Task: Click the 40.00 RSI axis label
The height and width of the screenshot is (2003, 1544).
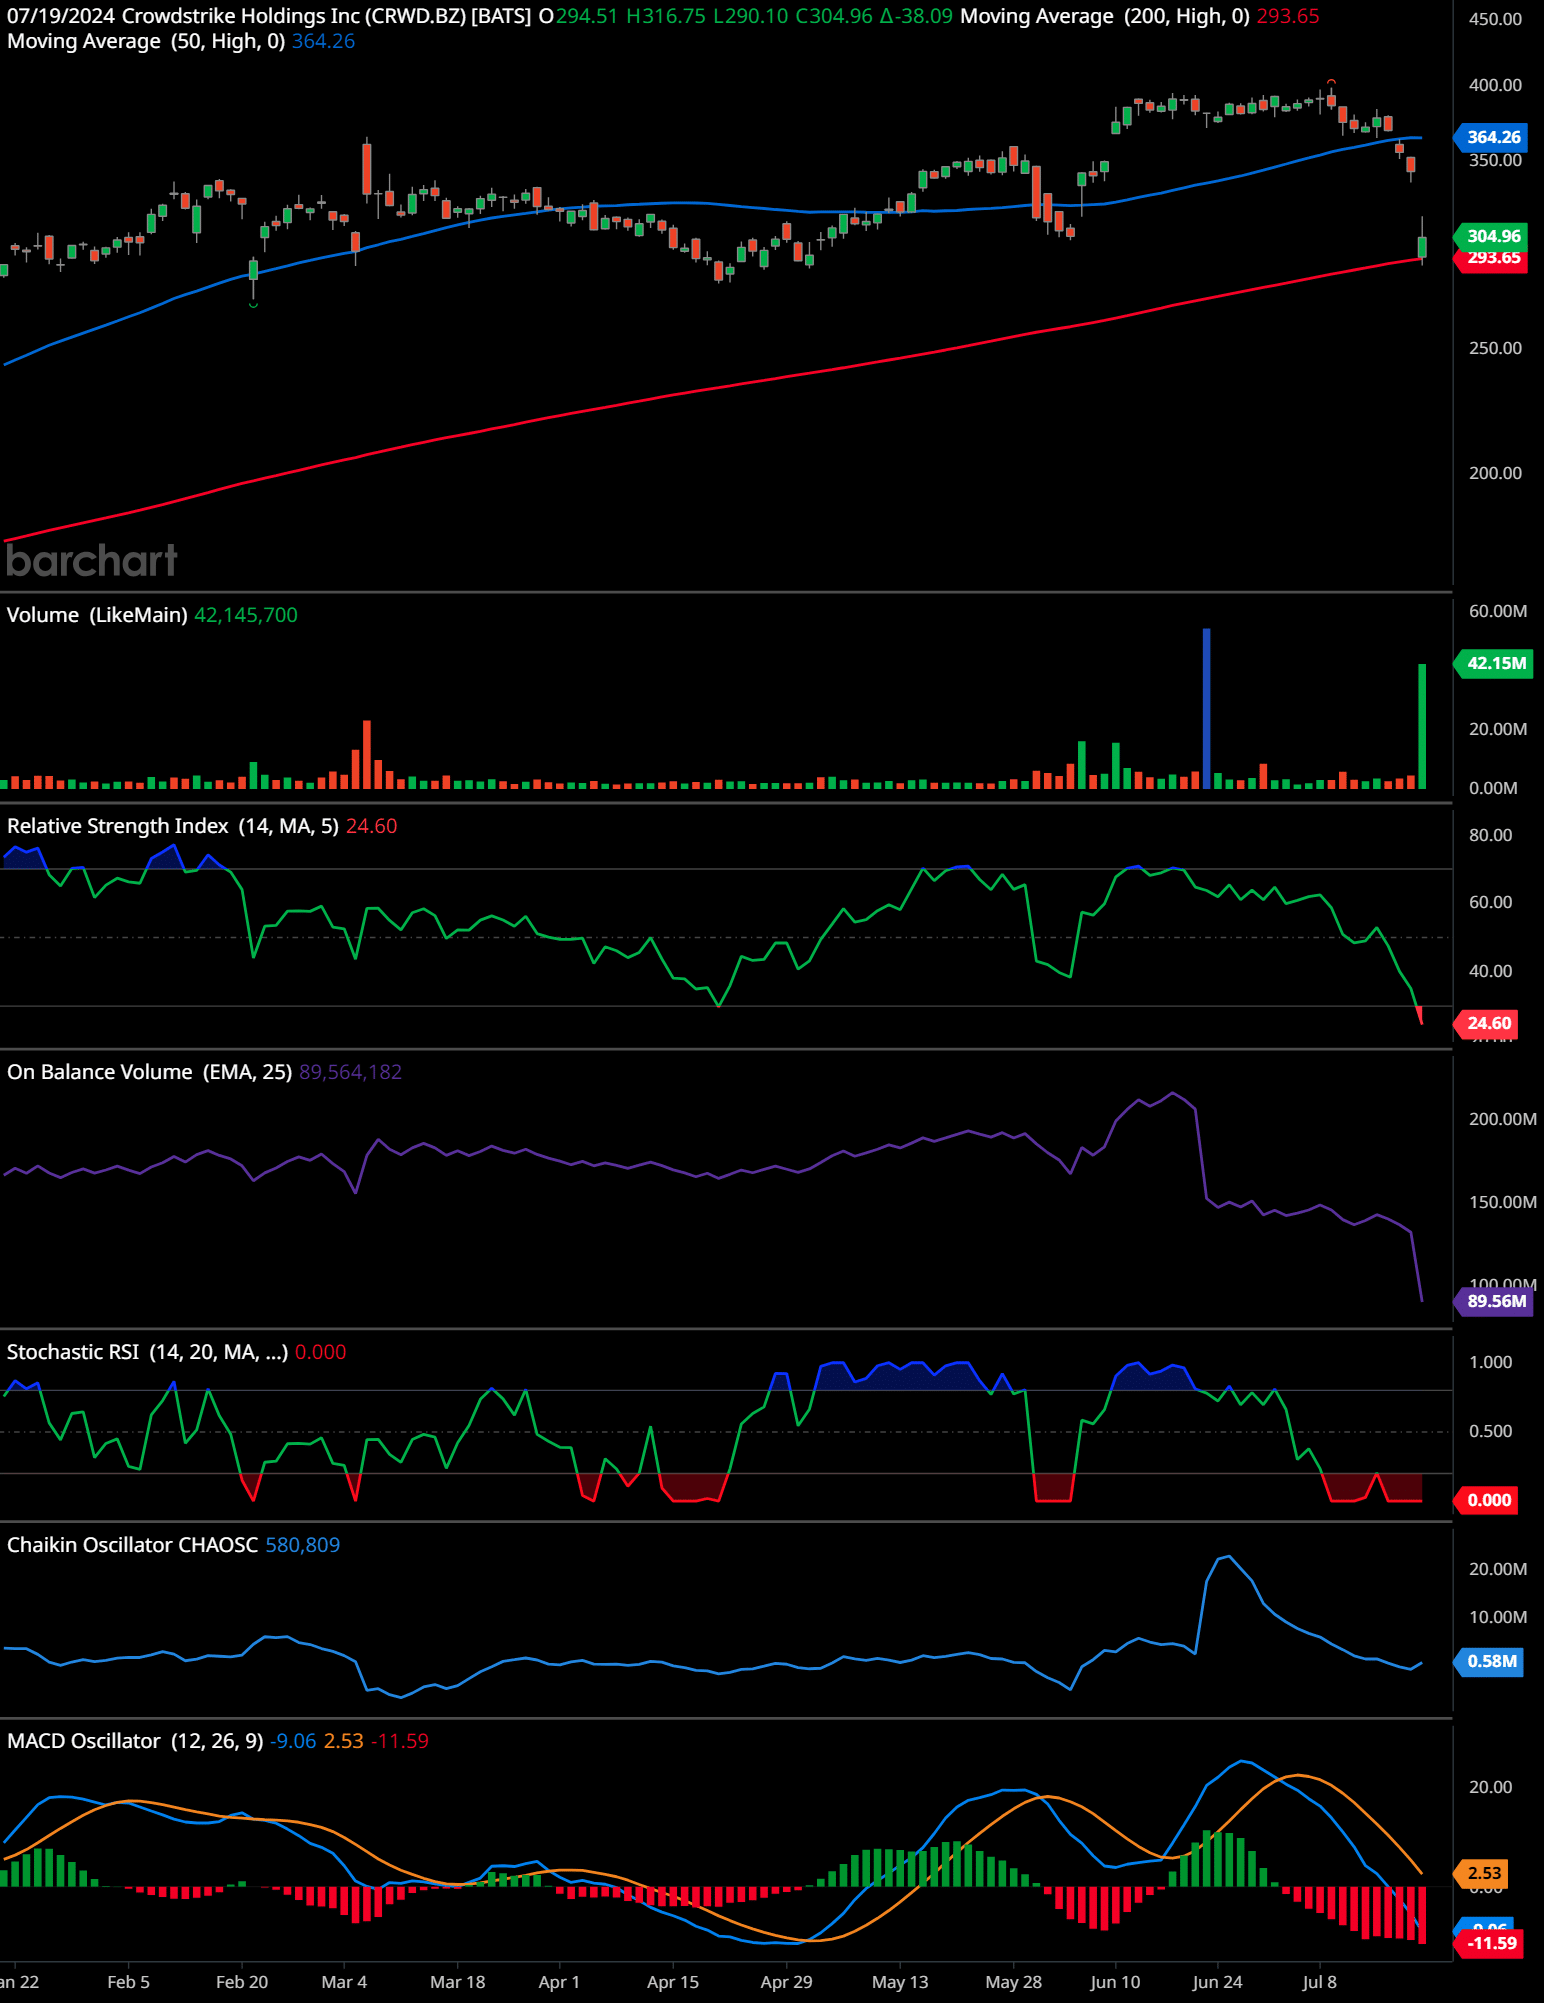Action: pos(1490,971)
